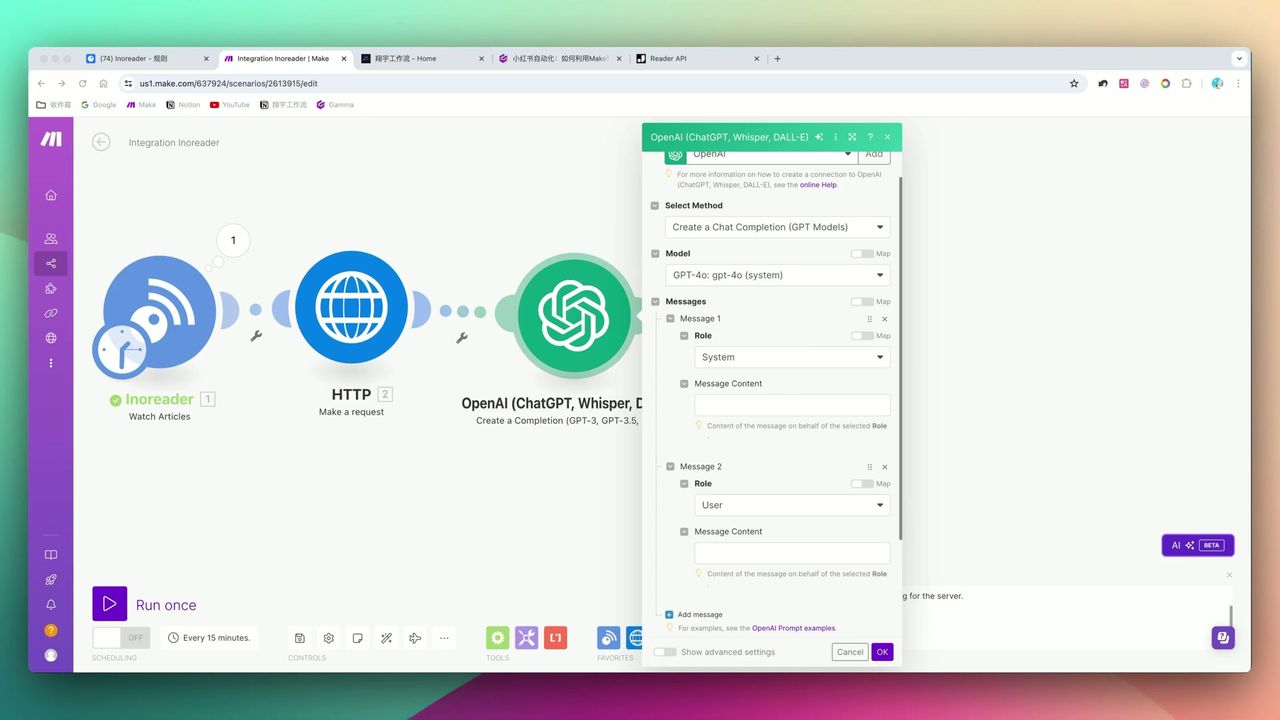Image resolution: width=1280 pixels, height=720 pixels.
Task: Open the GPT-4o model dropdown
Action: (776, 275)
